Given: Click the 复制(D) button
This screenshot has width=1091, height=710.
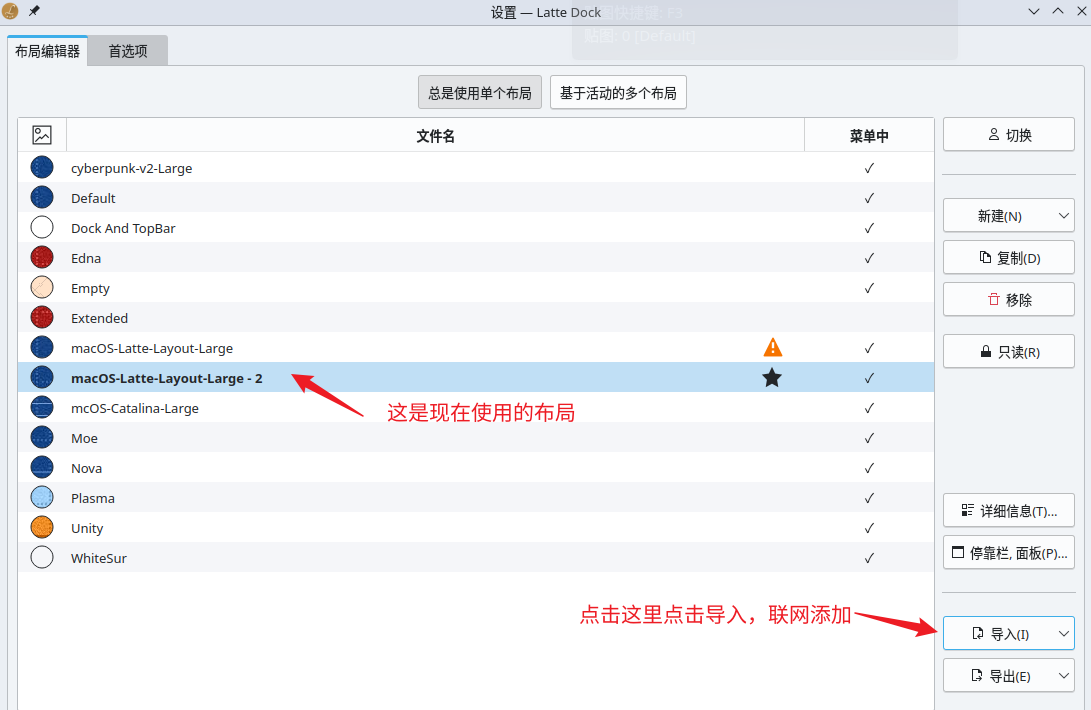Looking at the screenshot, I should click(1009, 258).
